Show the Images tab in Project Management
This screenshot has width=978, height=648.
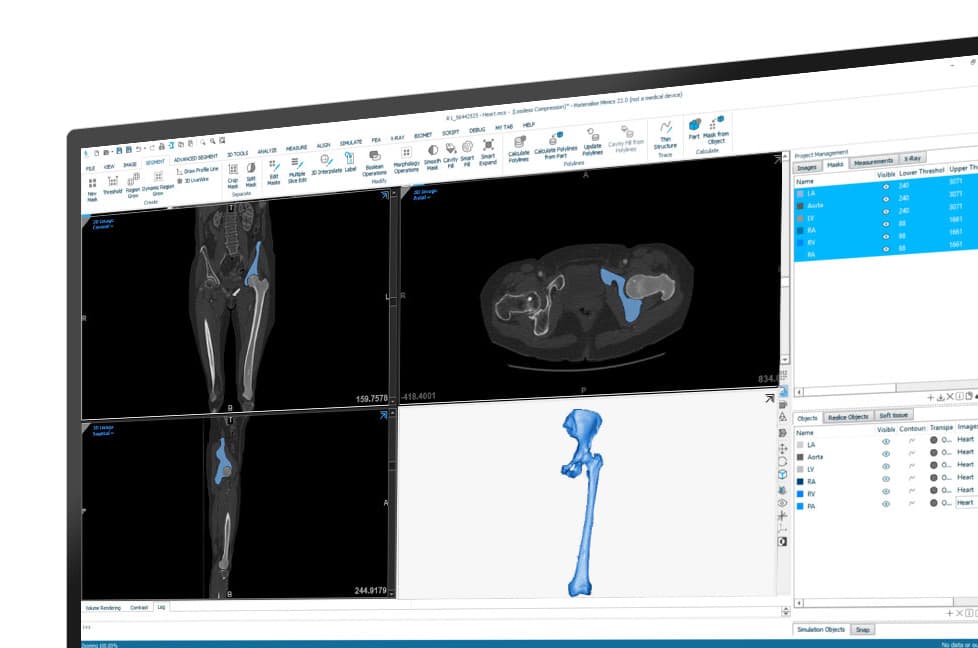(806, 168)
